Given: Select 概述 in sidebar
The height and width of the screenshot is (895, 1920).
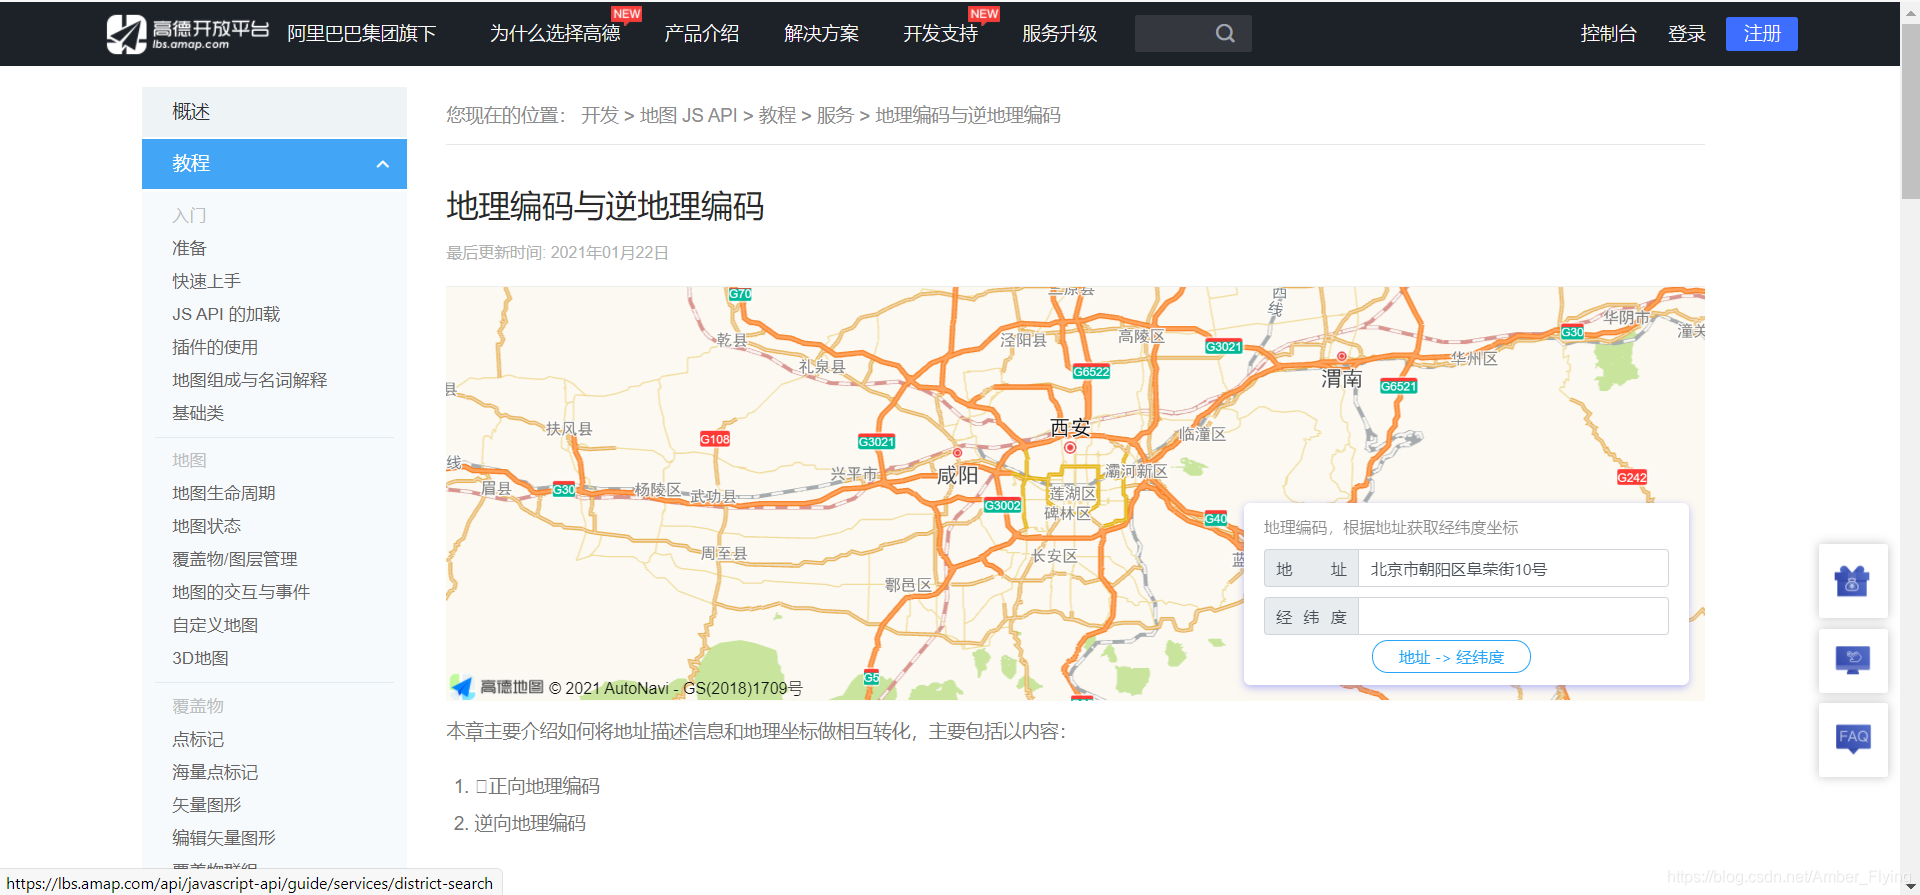Looking at the screenshot, I should click(274, 112).
